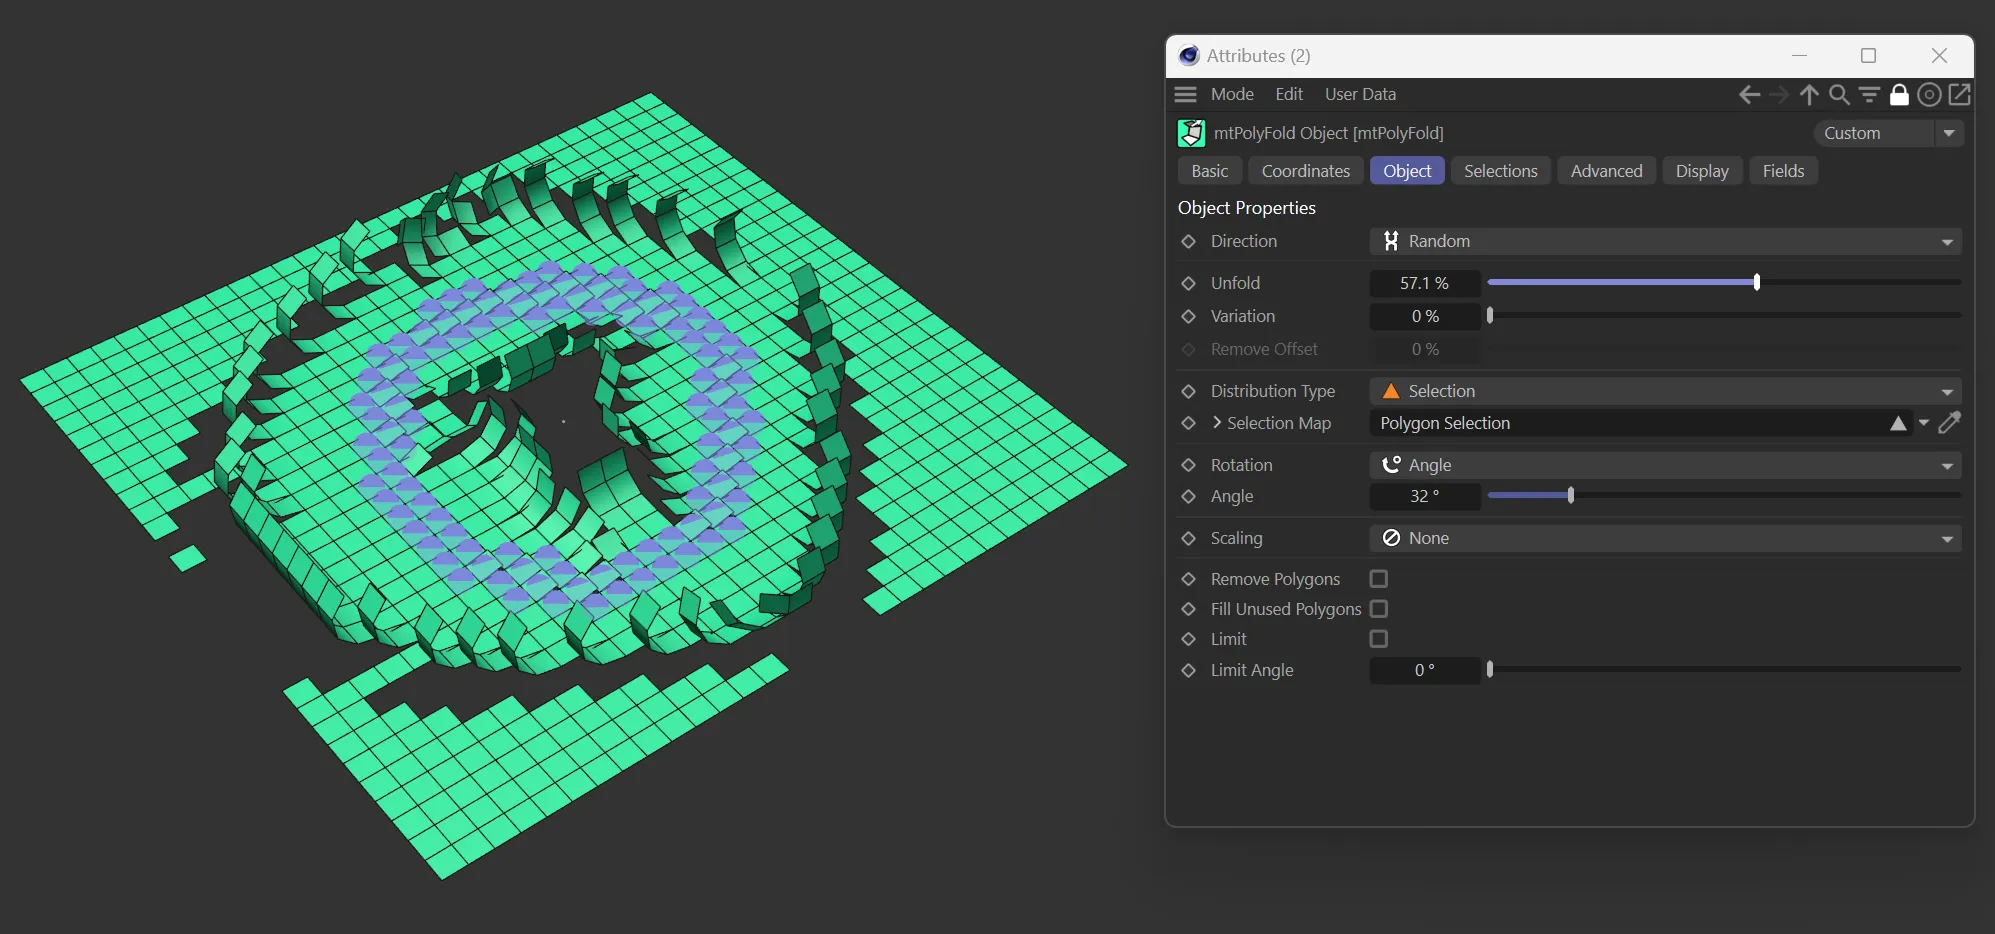Click the filter icon in Attributes toolbar

click(x=1869, y=94)
